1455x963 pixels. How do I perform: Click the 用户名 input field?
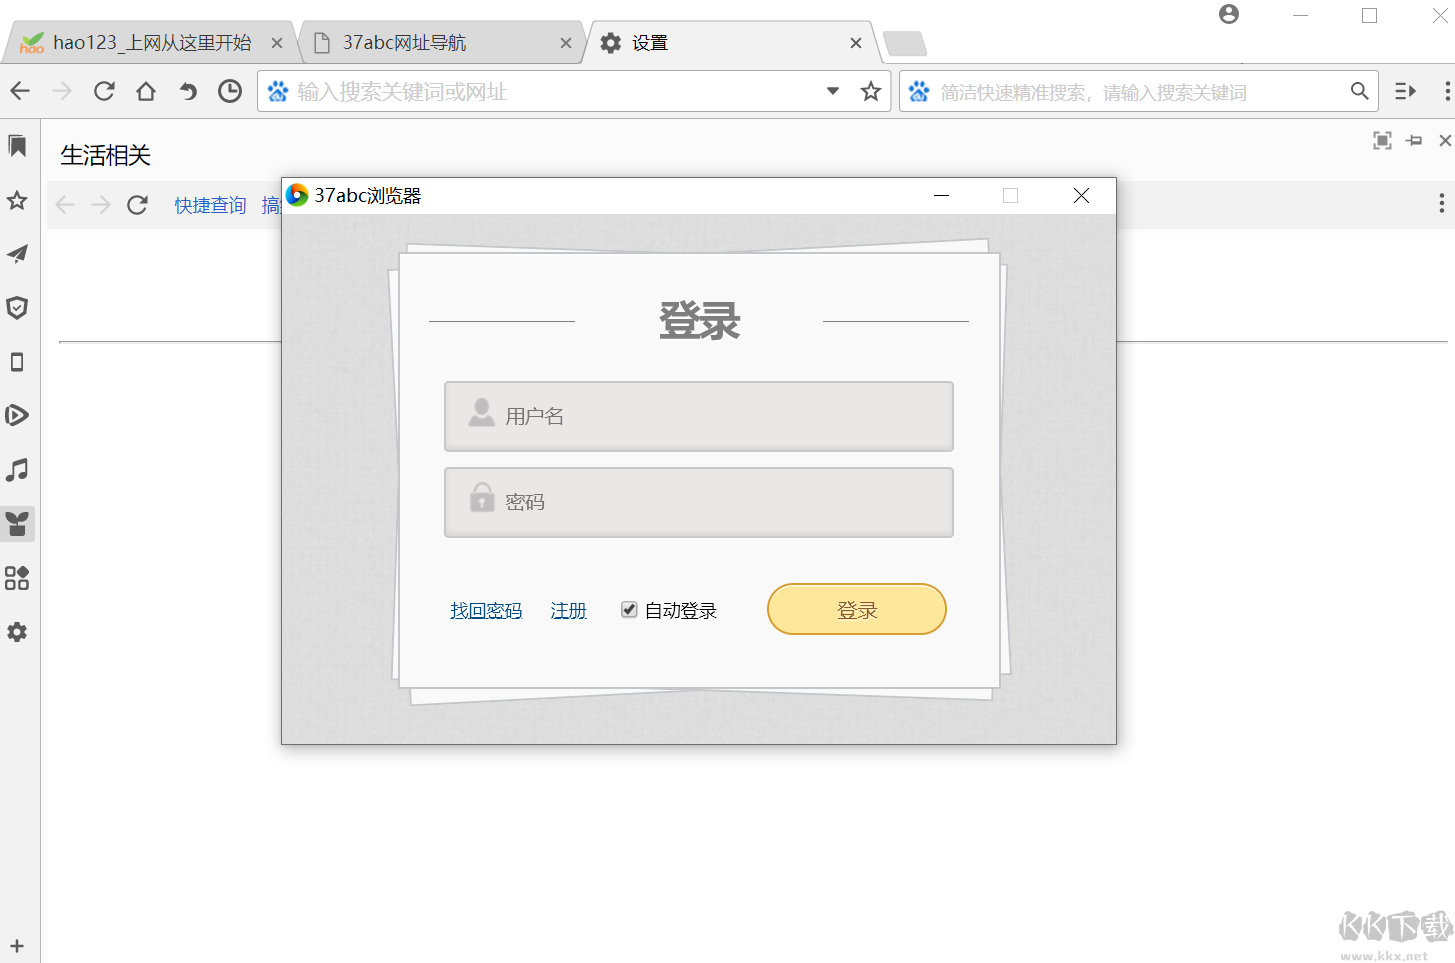[699, 416]
